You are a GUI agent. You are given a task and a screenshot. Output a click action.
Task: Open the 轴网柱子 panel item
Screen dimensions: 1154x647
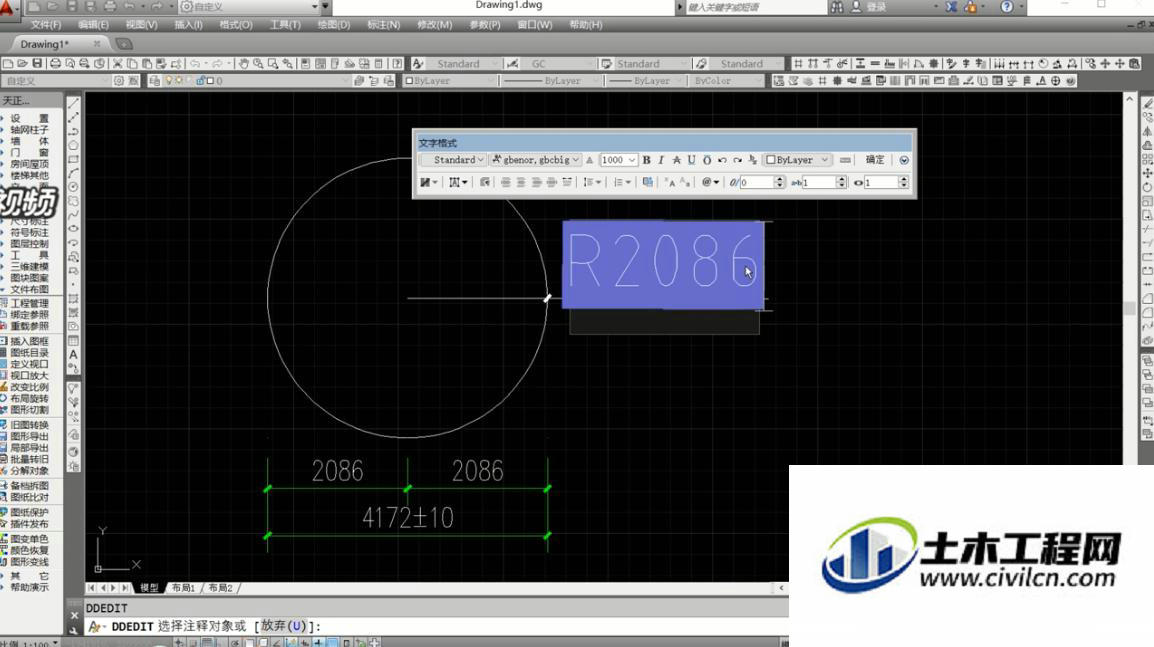29,130
